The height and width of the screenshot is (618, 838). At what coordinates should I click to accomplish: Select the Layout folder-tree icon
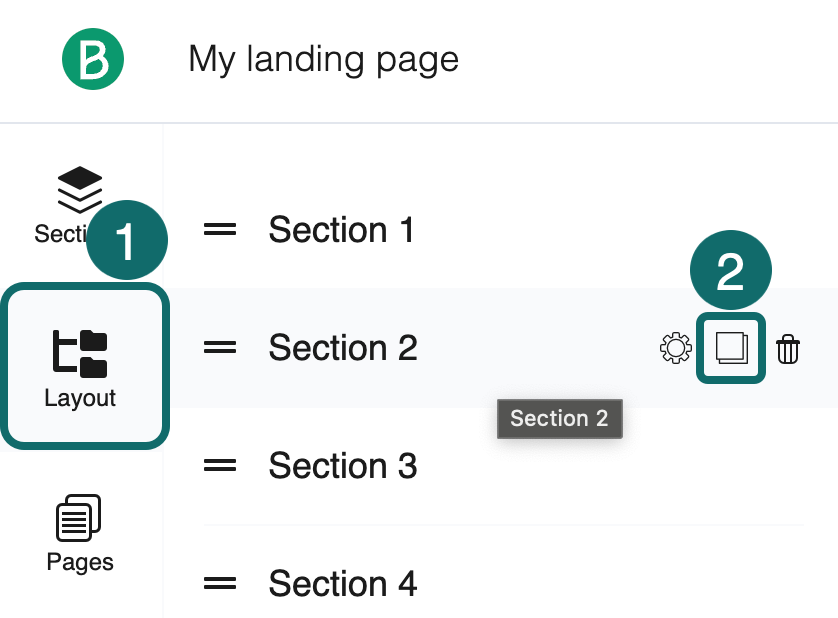click(x=80, y=353)
